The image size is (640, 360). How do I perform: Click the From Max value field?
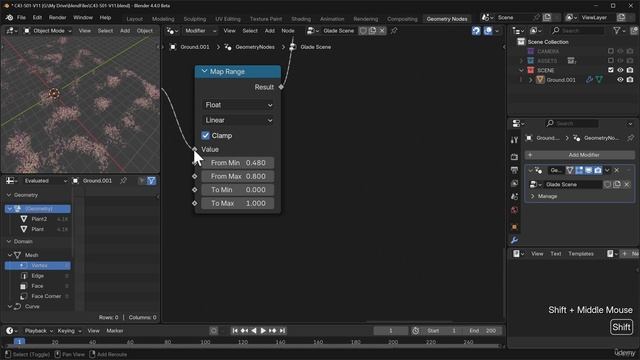coord(238,176)
